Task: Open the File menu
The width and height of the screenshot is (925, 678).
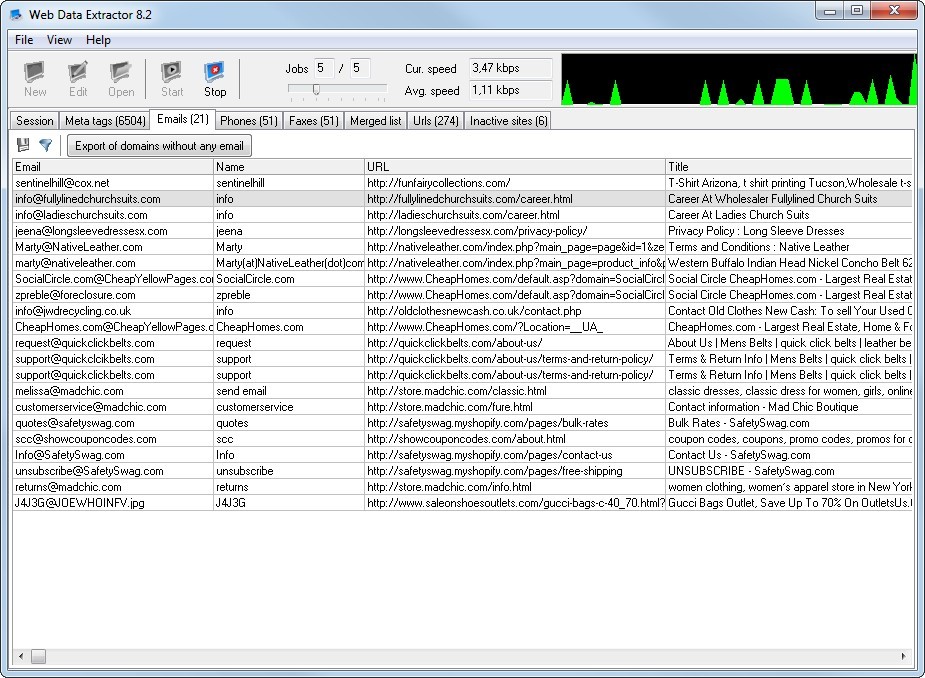Action: coord(23,40)
